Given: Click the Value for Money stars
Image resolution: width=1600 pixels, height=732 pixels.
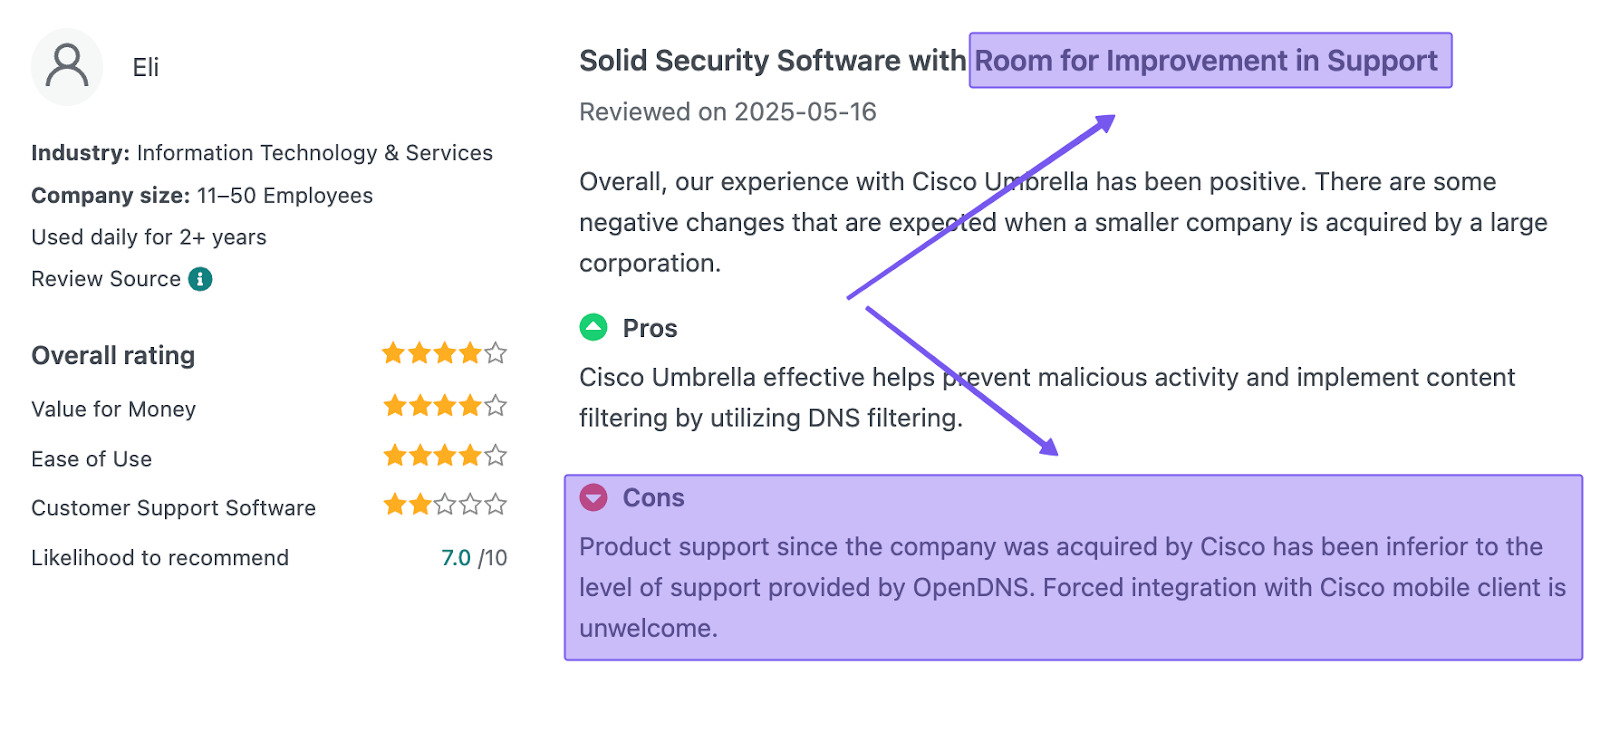Looking at the screenshot, I should click(445, 406).
